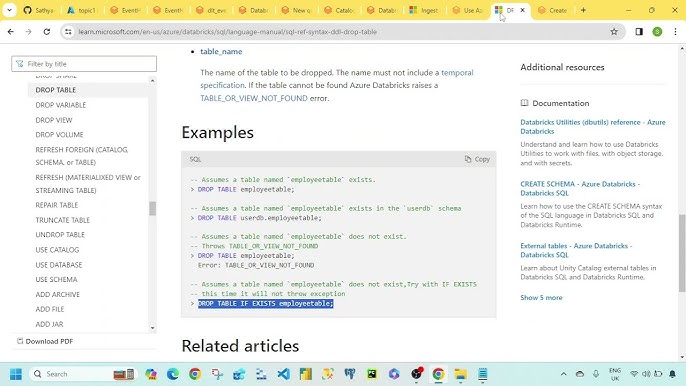686x386 pixels.
Task: Launch Microsoft Edge from the taskbar
Action: pyautogui.click(x=173, y=374)
